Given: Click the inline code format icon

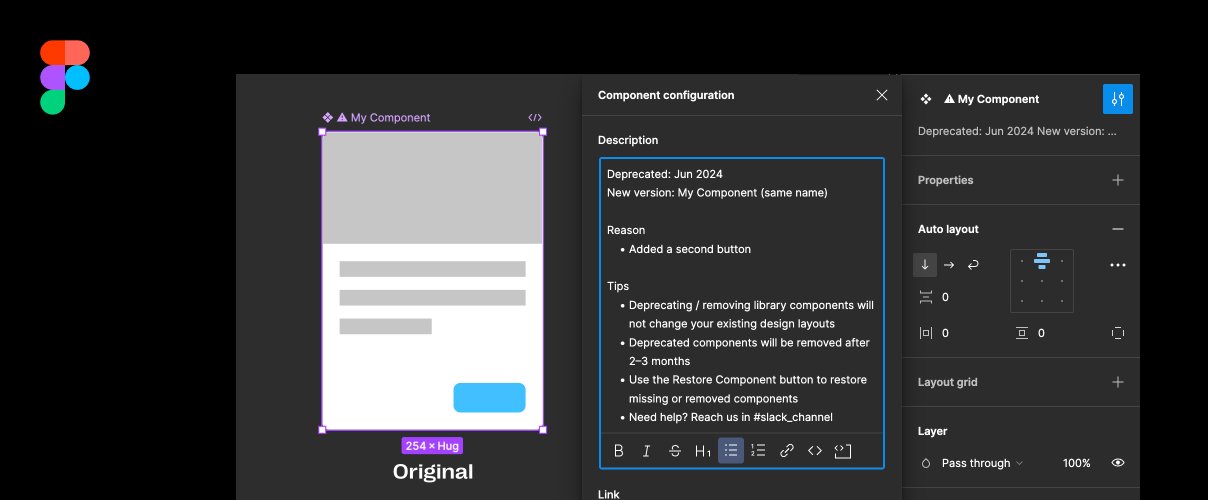Looking at the screenshot, I should (815, 451).
